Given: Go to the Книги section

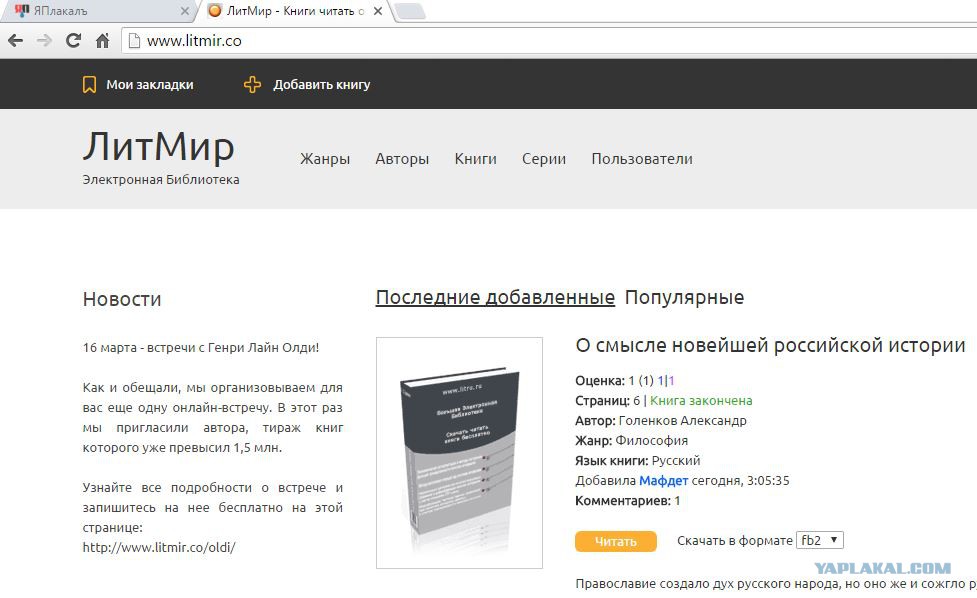Looking at the screenshot, I should (x=475, y=159).
